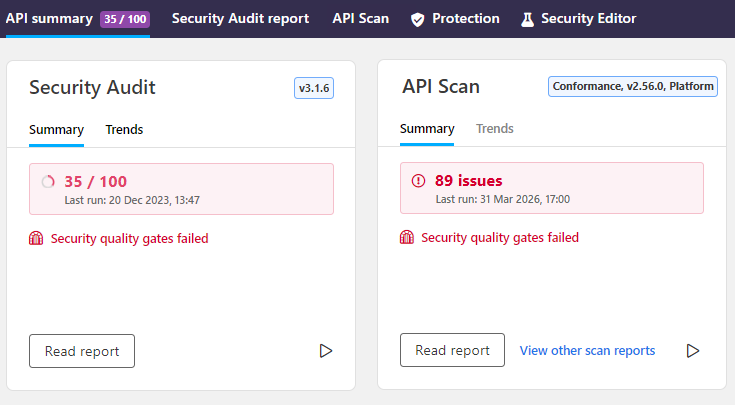
Task: Go to the API Scan top tab
Action: pos(360,19)
